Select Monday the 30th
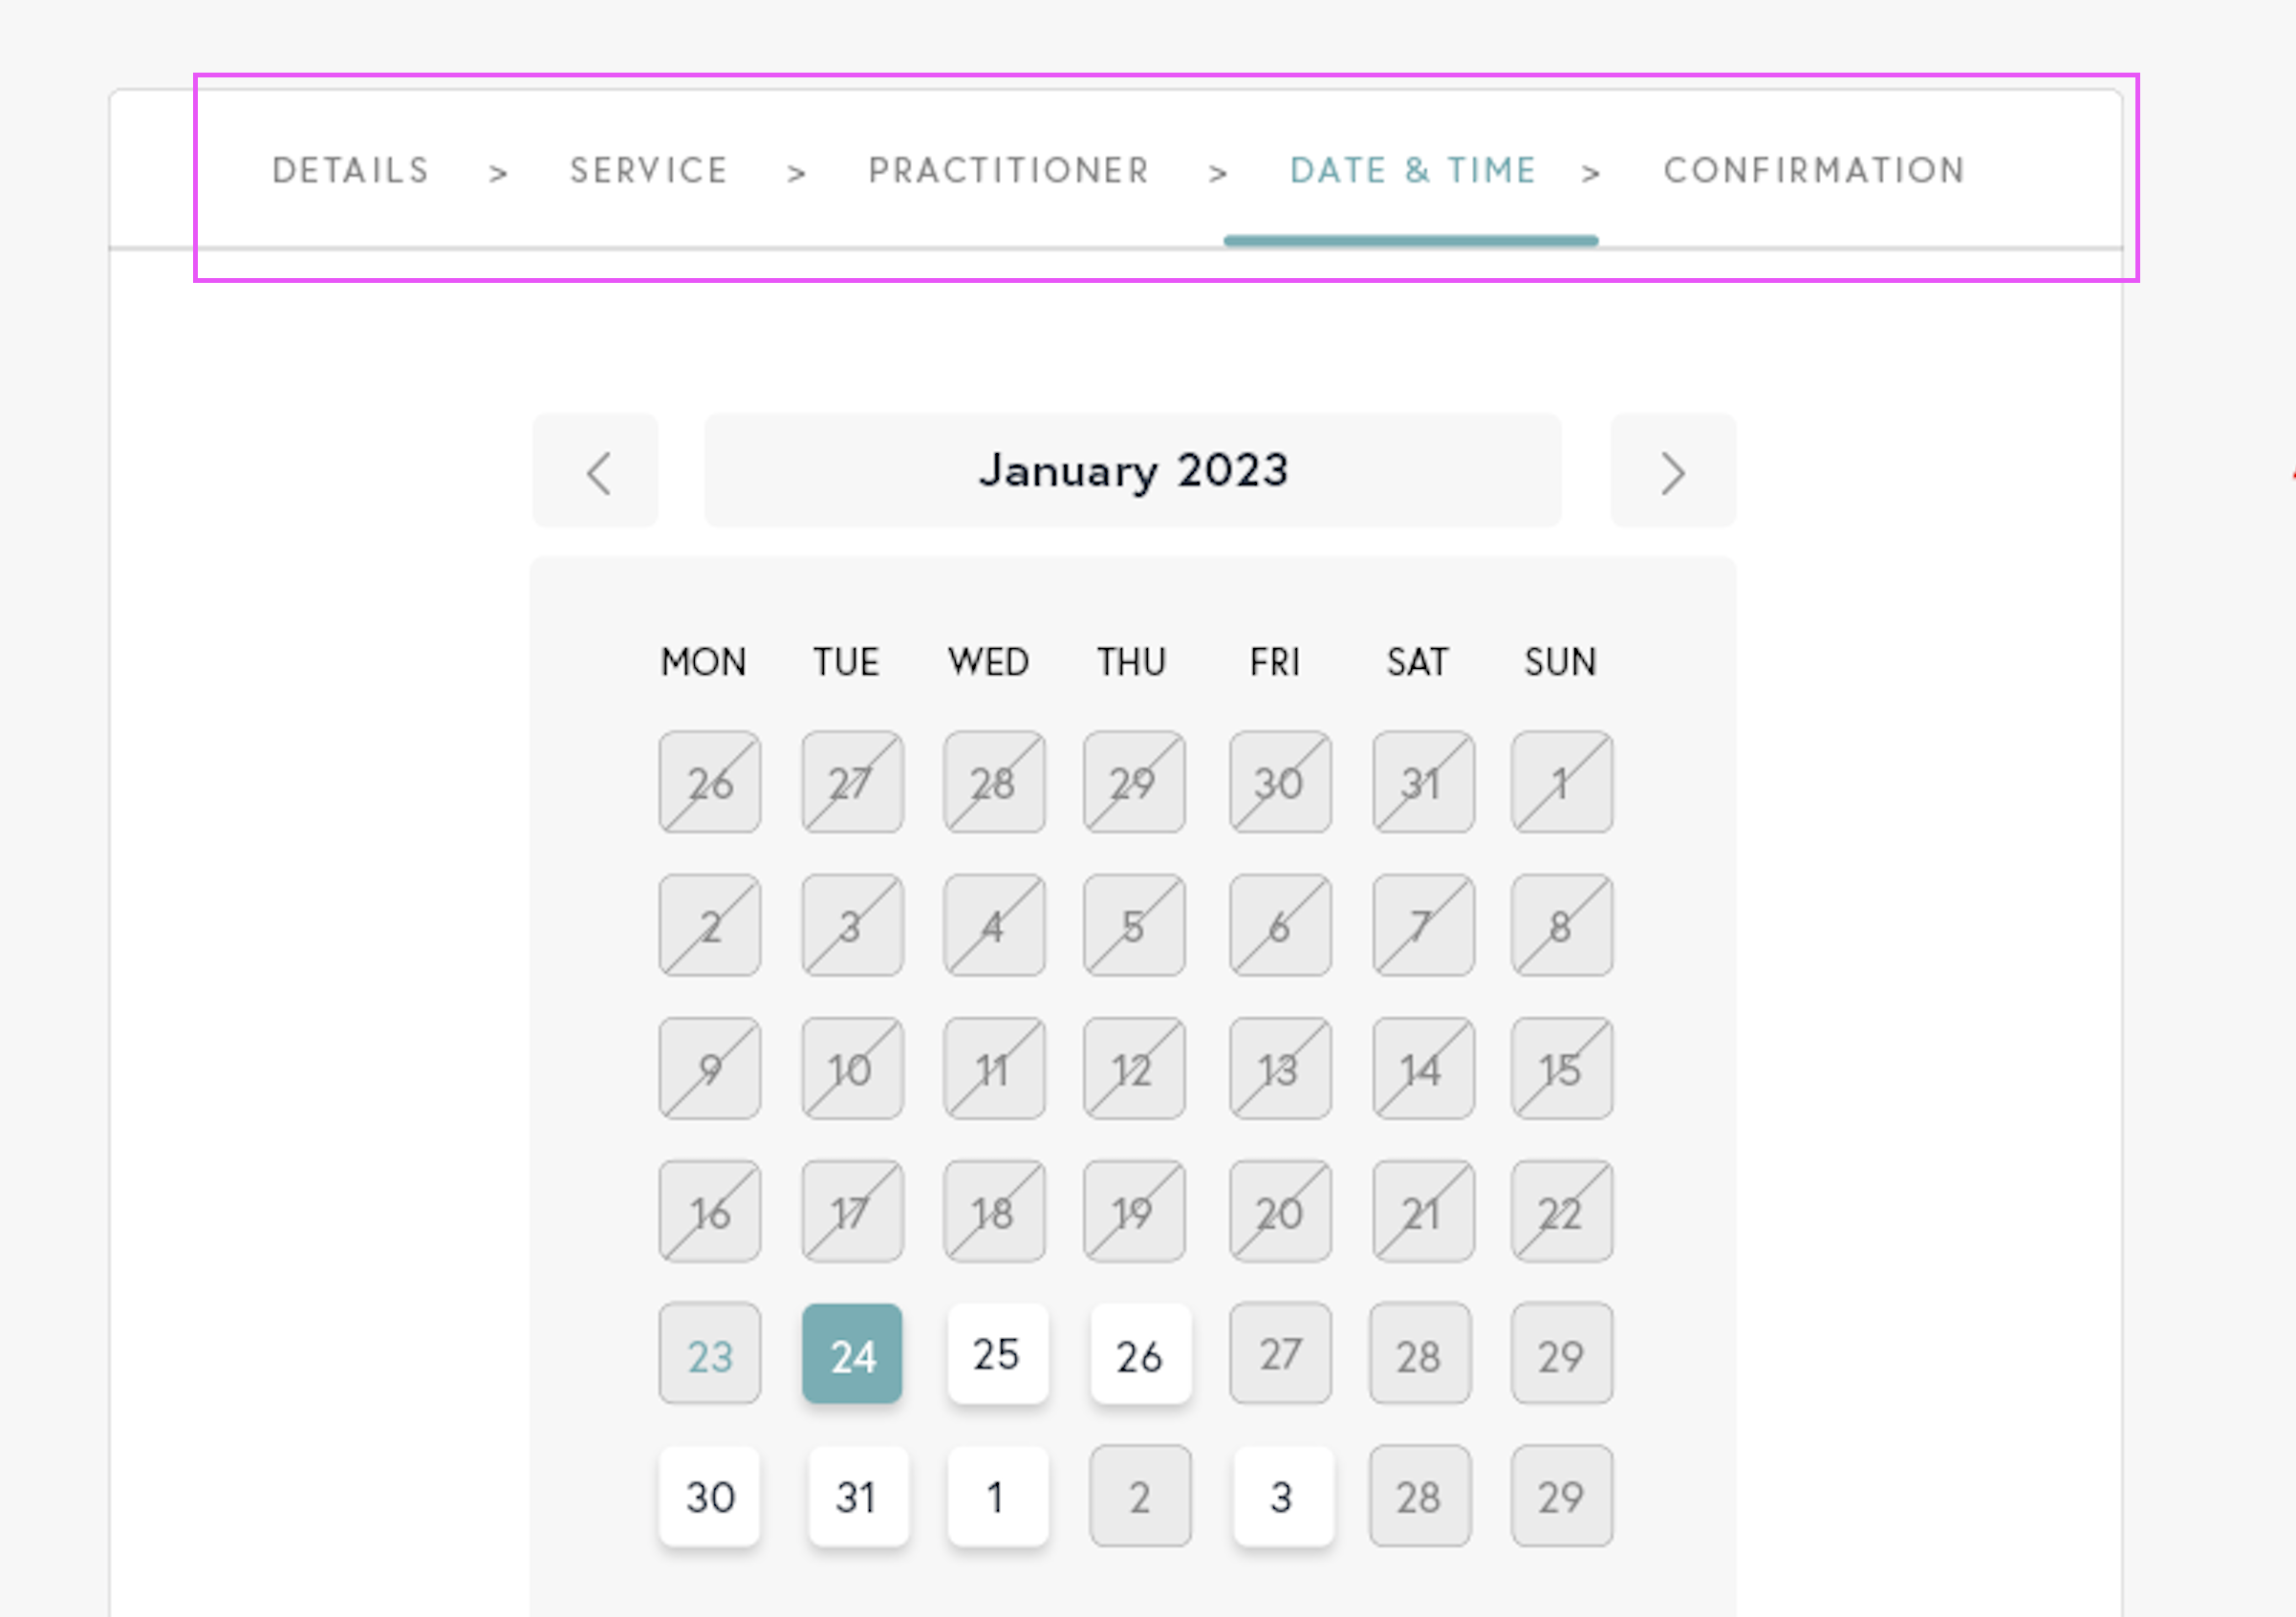2296x1617 pixels. click(710, 1496)
